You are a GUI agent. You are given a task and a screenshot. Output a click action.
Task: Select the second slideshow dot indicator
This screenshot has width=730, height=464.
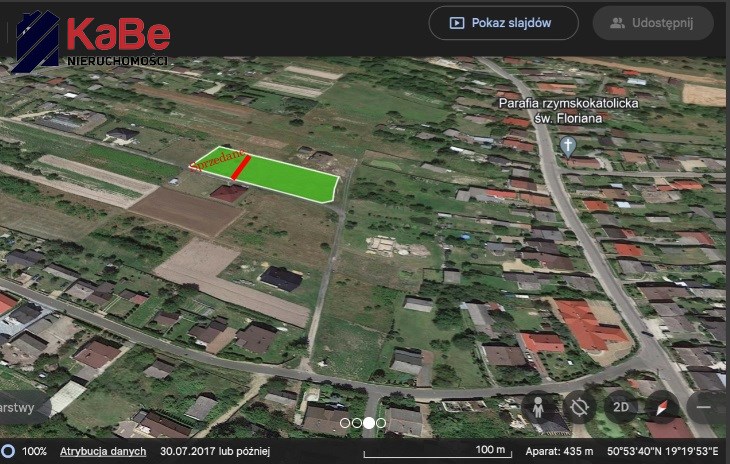click(357, 423)
